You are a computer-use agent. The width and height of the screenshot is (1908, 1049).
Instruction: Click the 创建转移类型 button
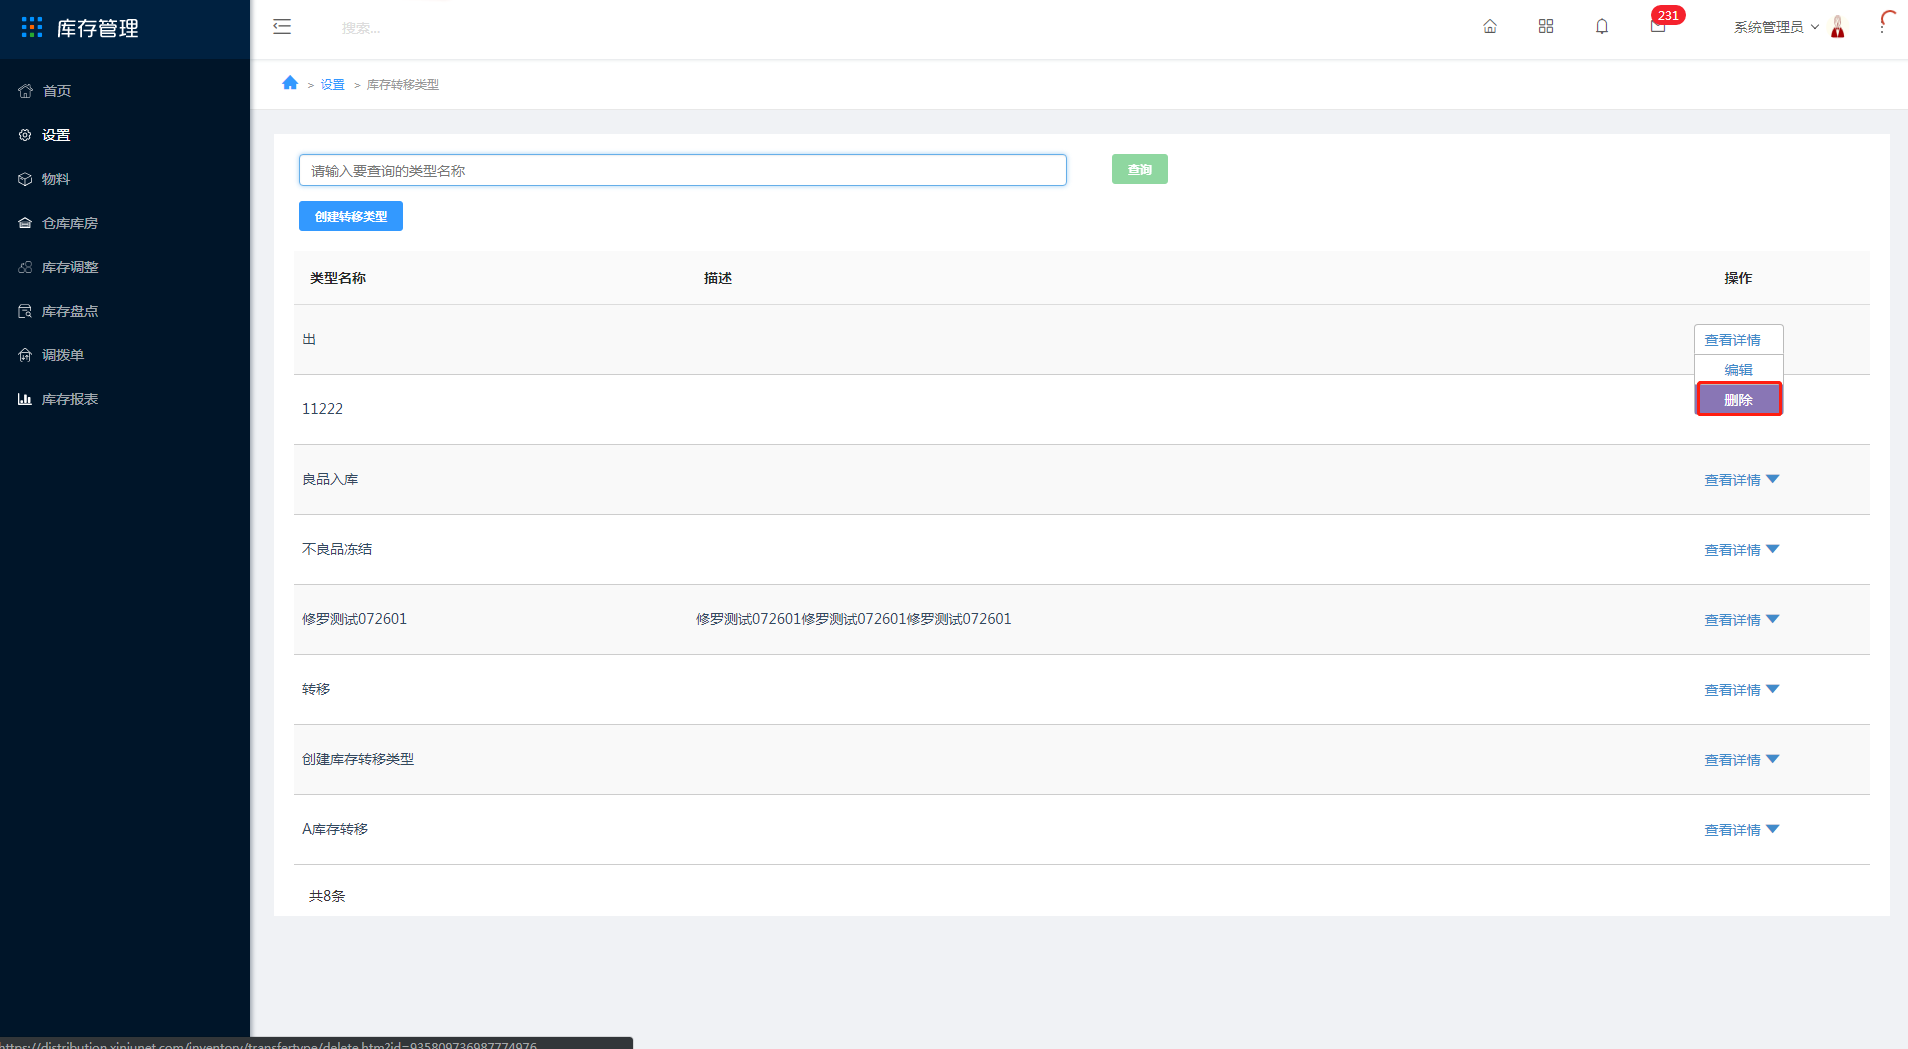(351, 216)
